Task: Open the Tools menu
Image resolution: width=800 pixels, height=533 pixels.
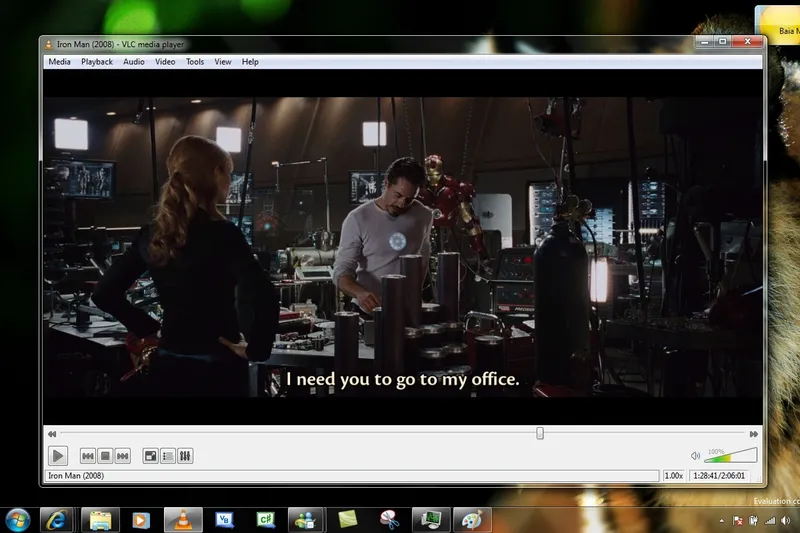Action: point(195,62)
